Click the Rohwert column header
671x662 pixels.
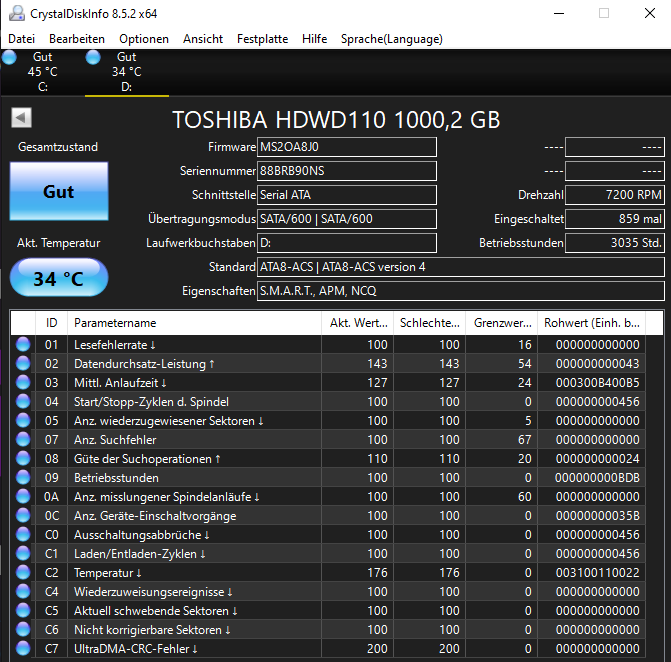[x=591, y=323]
